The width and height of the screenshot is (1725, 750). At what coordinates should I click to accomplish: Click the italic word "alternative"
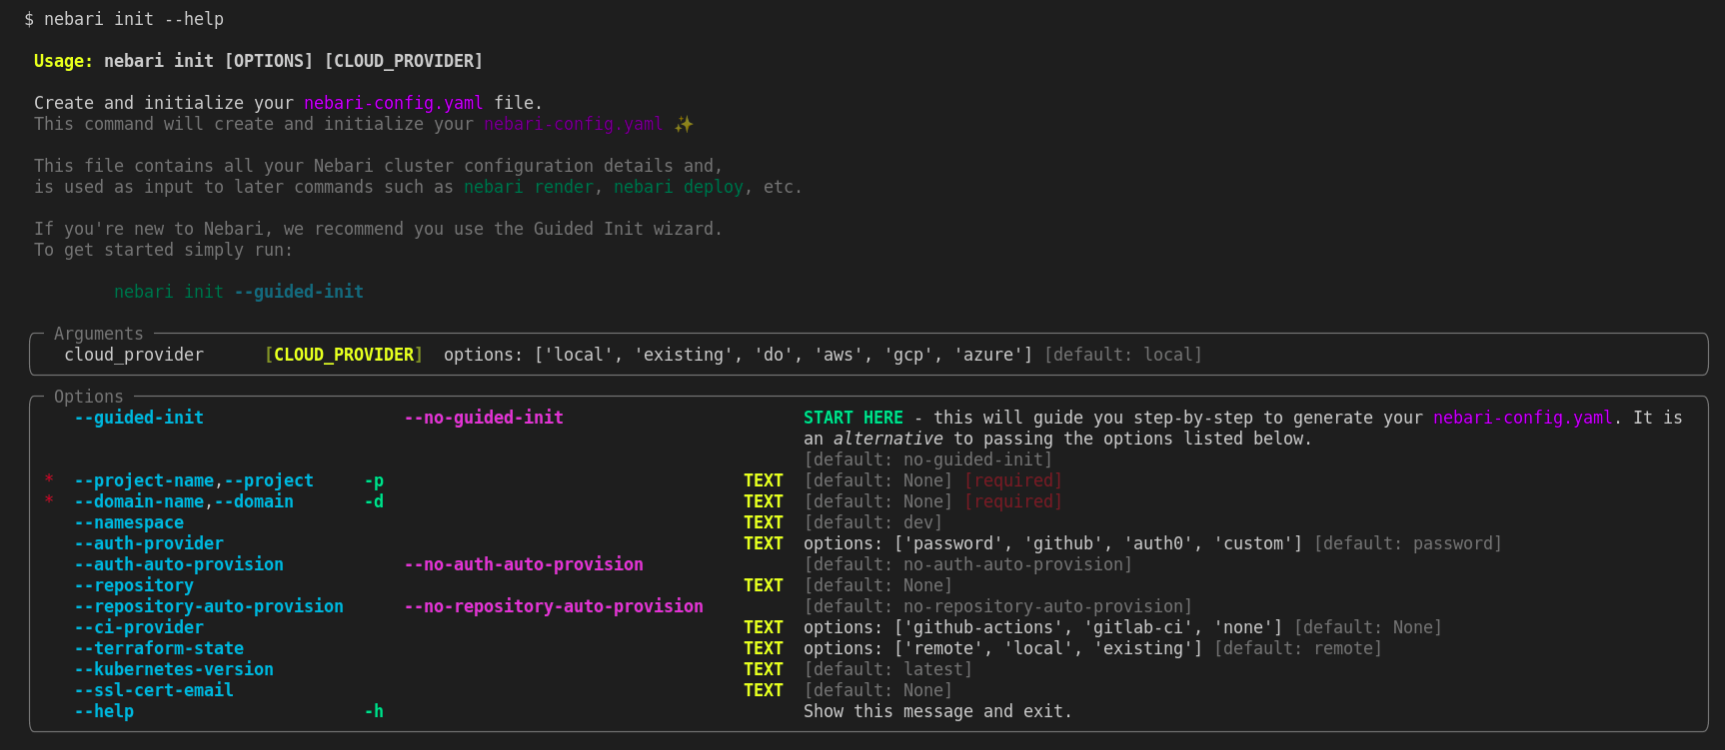[888, 439]
